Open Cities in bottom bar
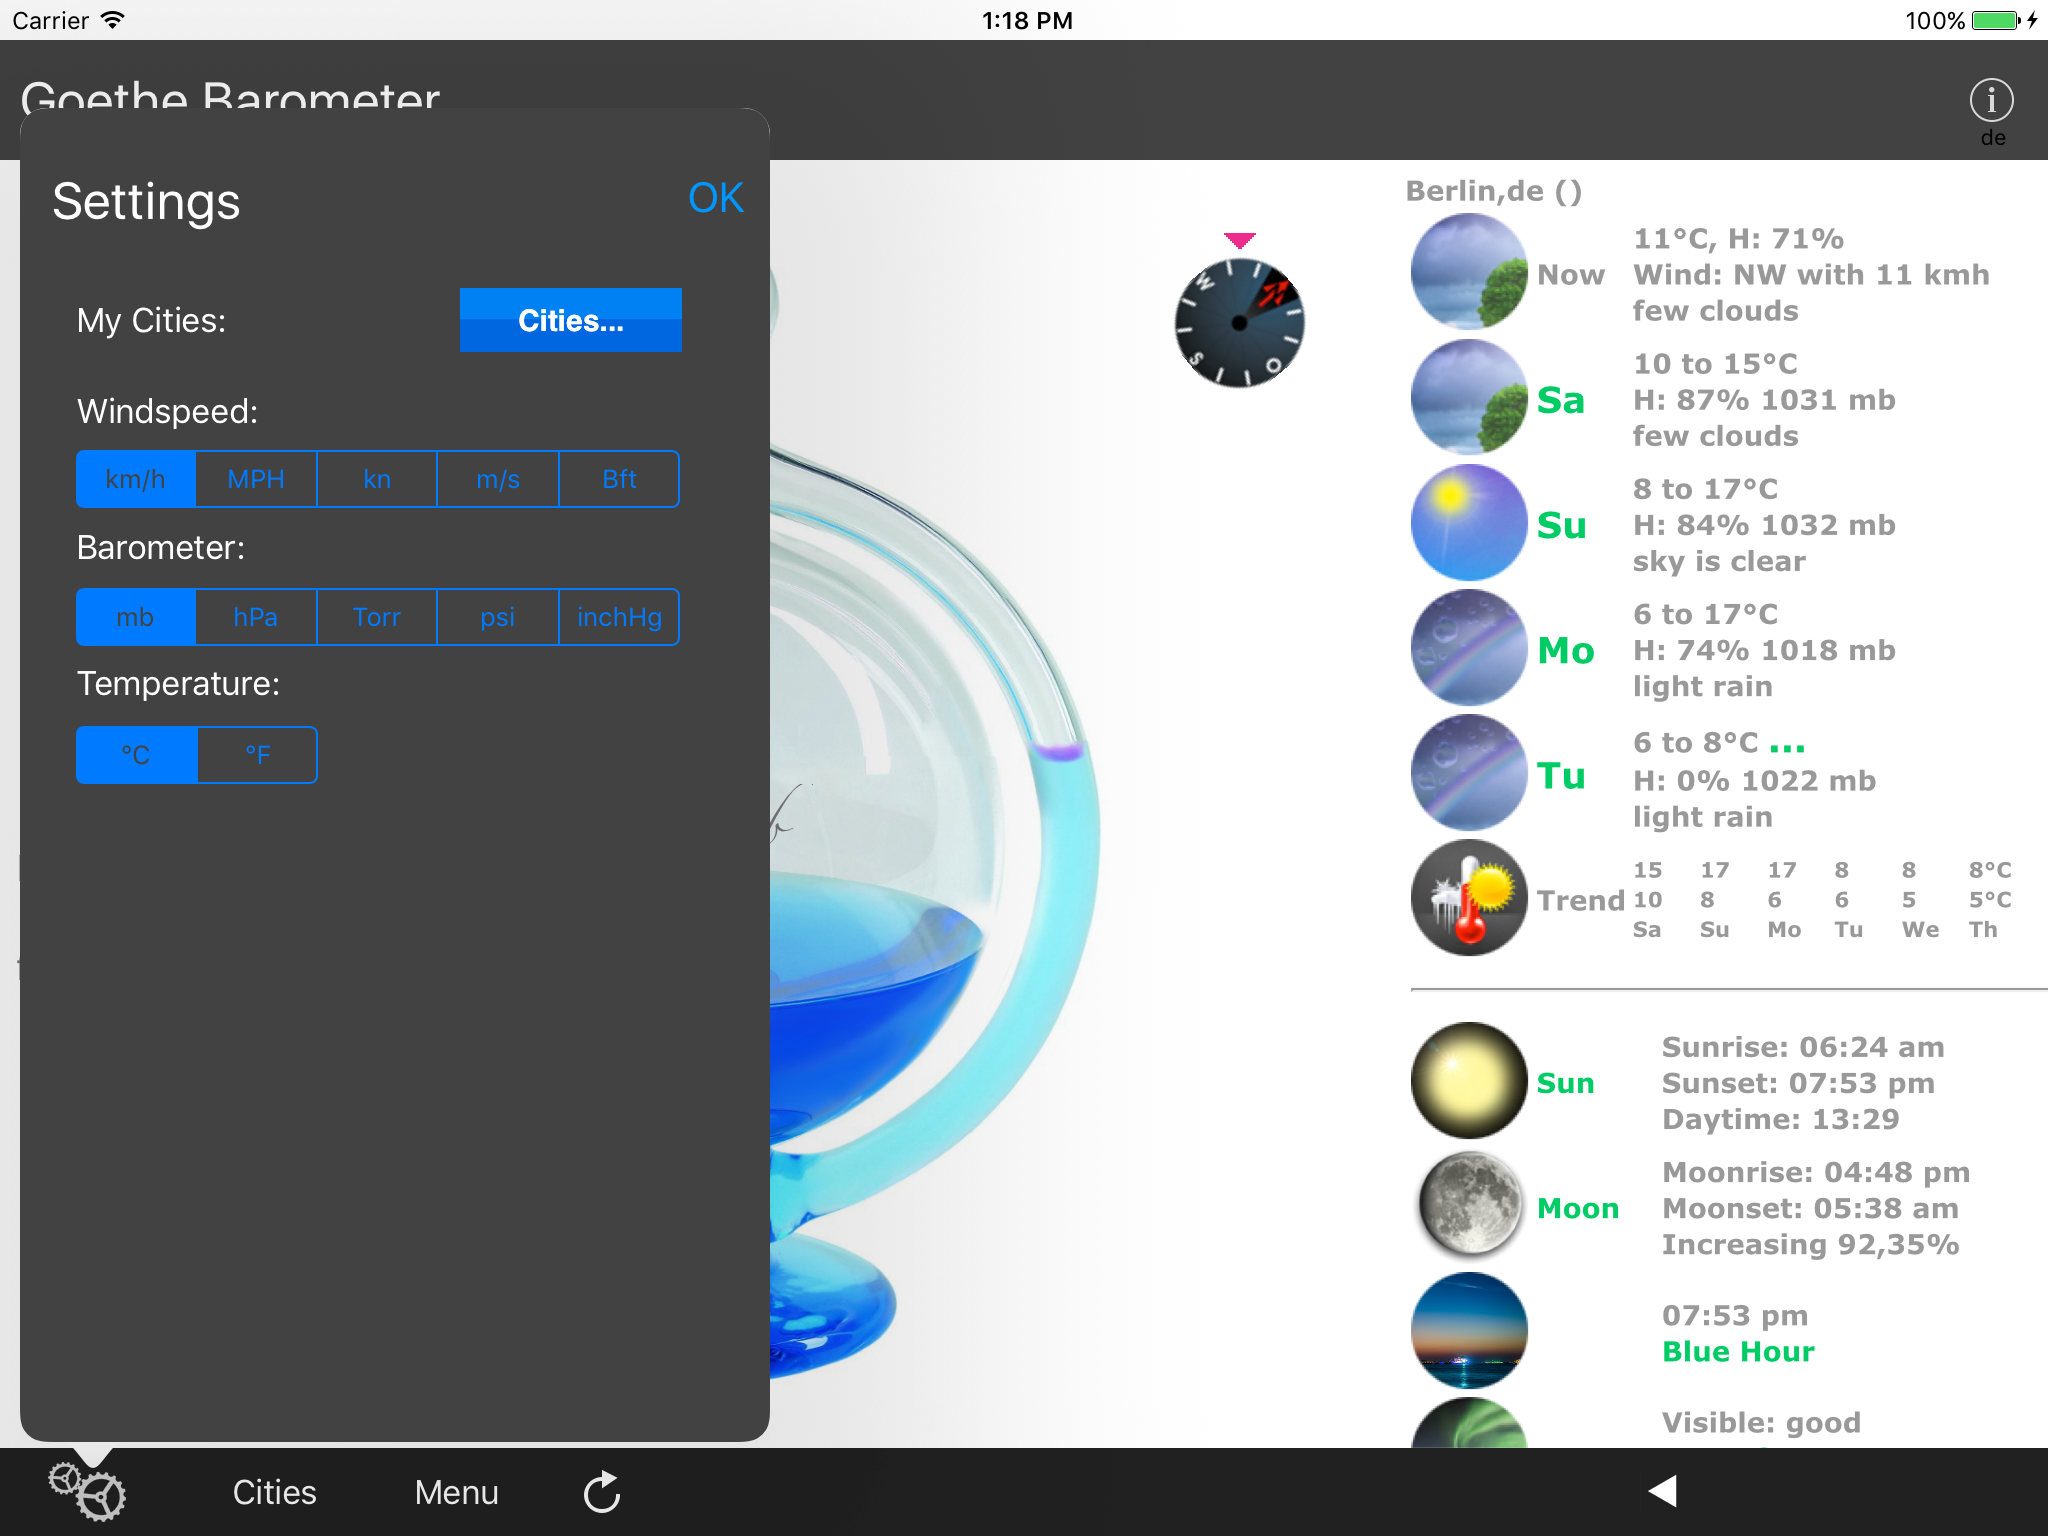This screenshot has height=1536, width=2048. tap(274, 1492)
